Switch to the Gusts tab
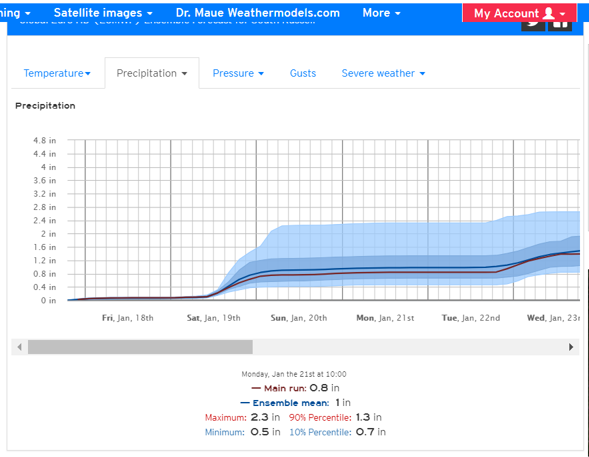This screenshot has width=589, height=457. (x=303, y=73)
